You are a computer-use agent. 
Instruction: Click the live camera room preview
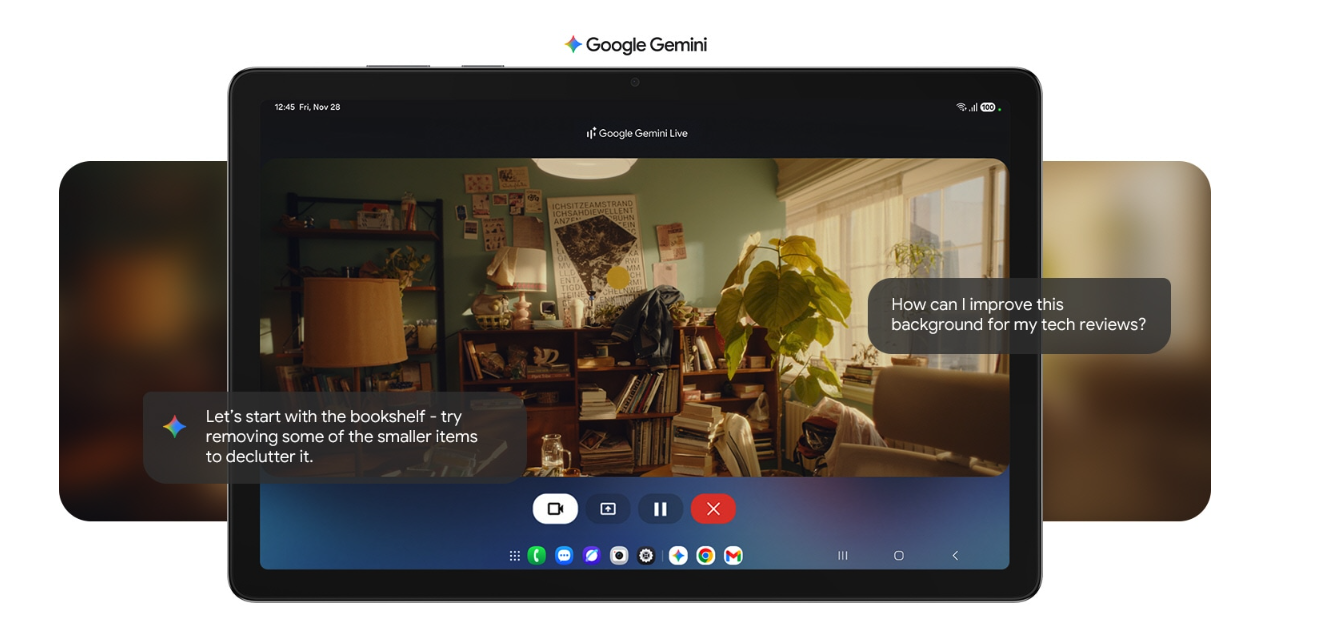pyautogui.click(x=634, y=317)
